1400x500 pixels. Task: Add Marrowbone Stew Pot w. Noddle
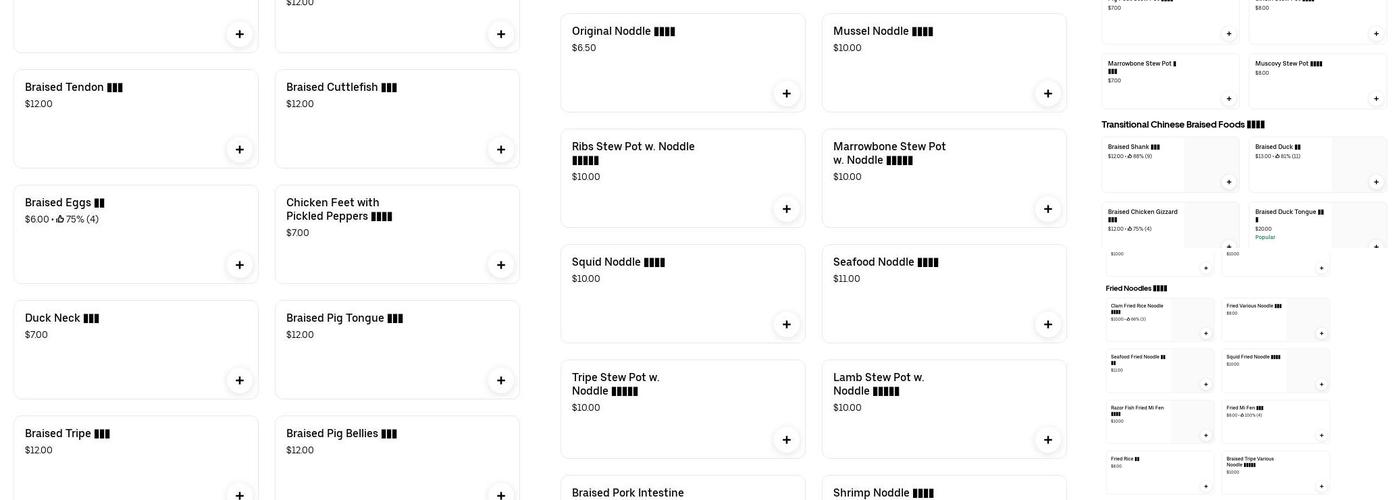[1048, 209]
